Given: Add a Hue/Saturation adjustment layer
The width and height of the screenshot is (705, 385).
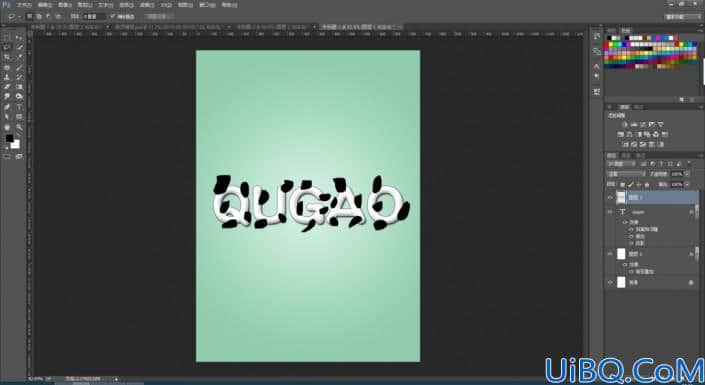Looking at the screenshot, I should point(621,134).
